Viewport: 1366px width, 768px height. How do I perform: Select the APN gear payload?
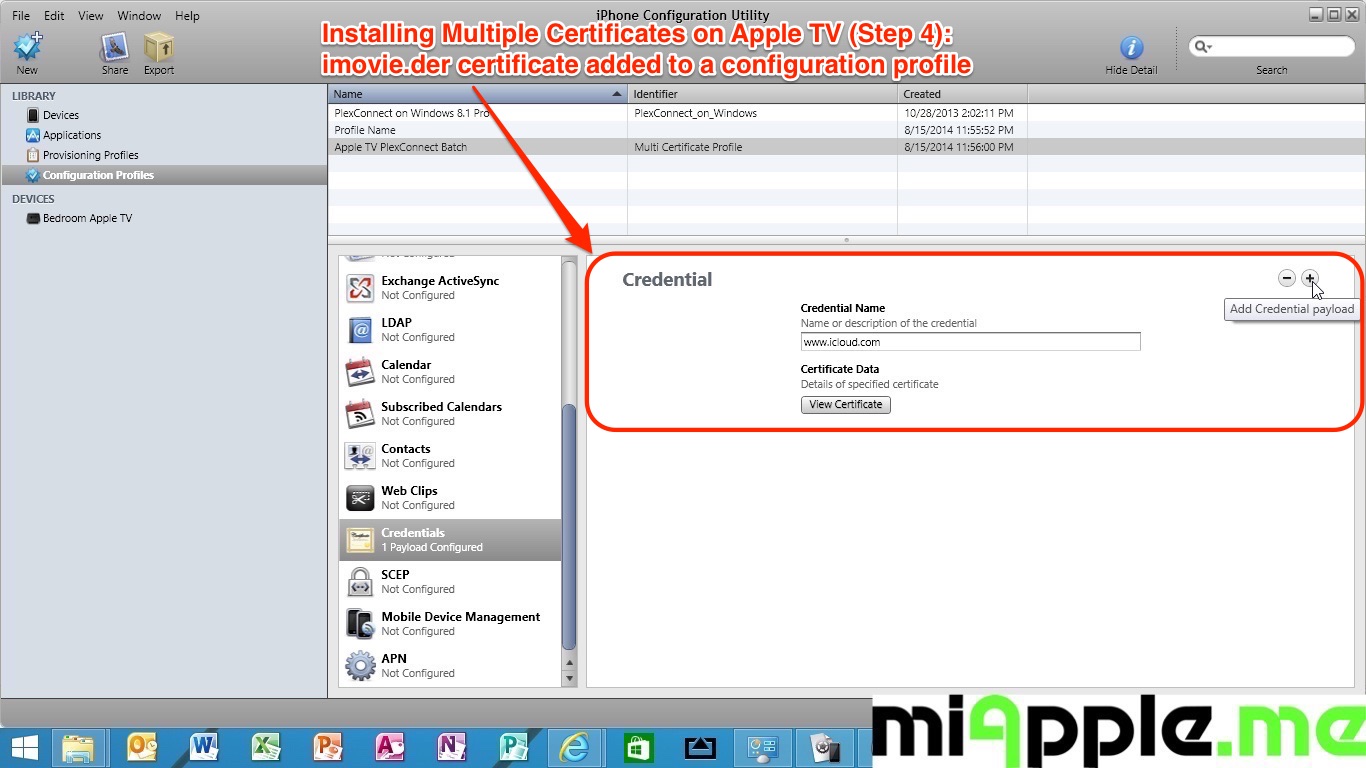(x=360, y=665)
